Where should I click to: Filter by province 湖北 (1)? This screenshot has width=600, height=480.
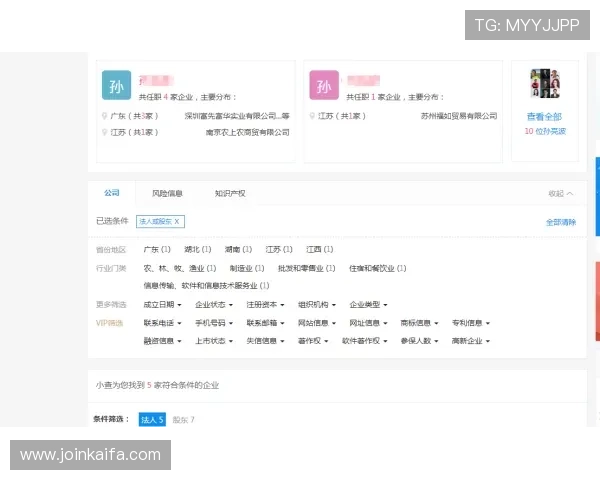click(197, 250)
